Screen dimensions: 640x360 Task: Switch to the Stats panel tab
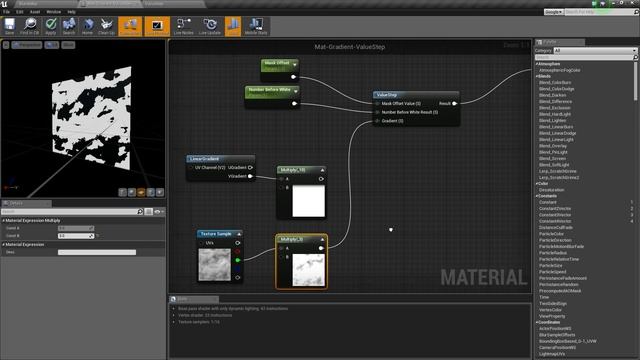point(194,299)
